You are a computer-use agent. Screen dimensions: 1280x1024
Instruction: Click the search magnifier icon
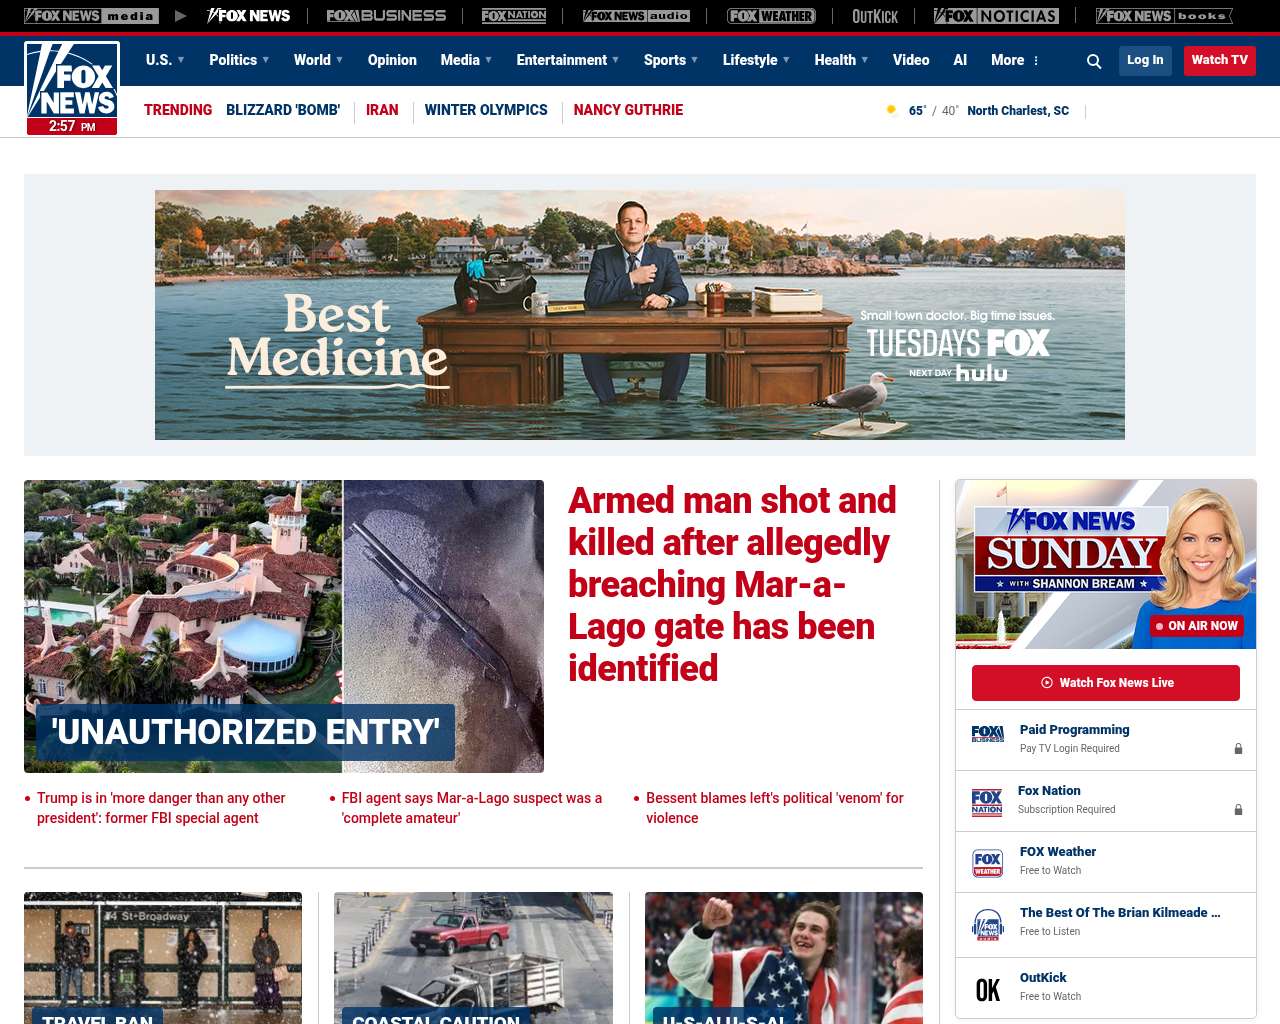tap(1094, 61)
